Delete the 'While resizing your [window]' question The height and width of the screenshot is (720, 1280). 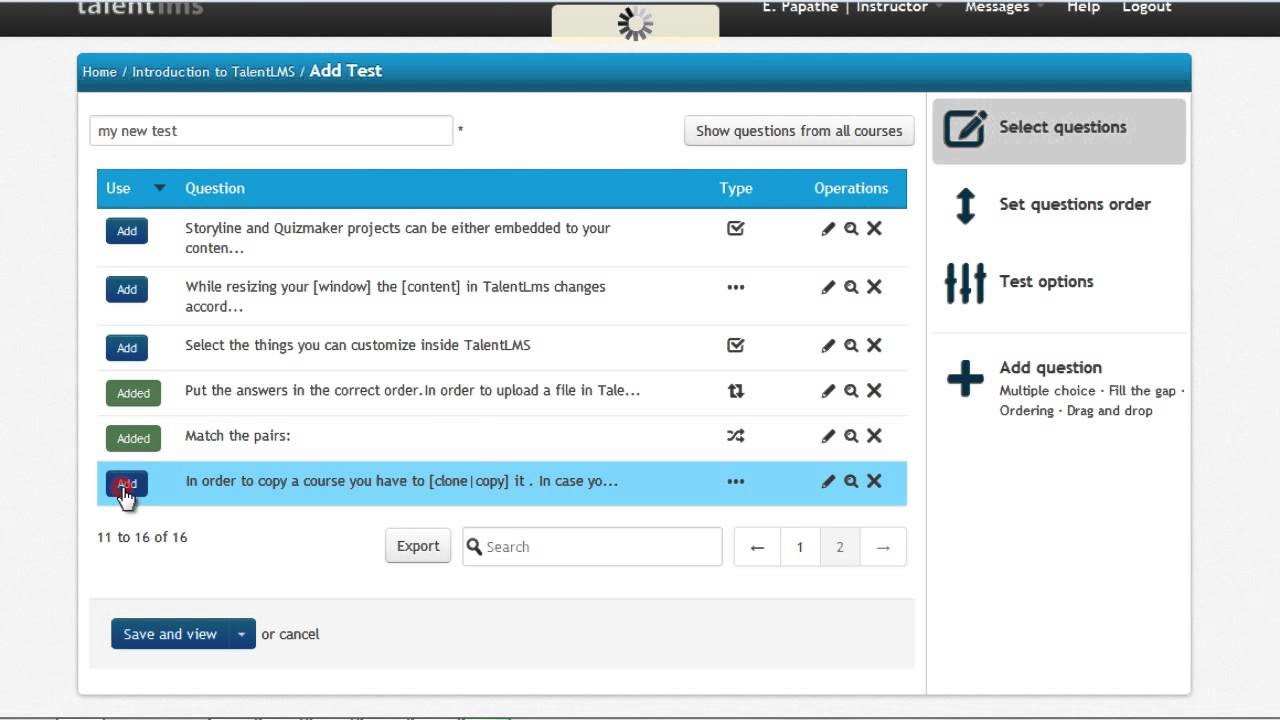coord(874,287)
